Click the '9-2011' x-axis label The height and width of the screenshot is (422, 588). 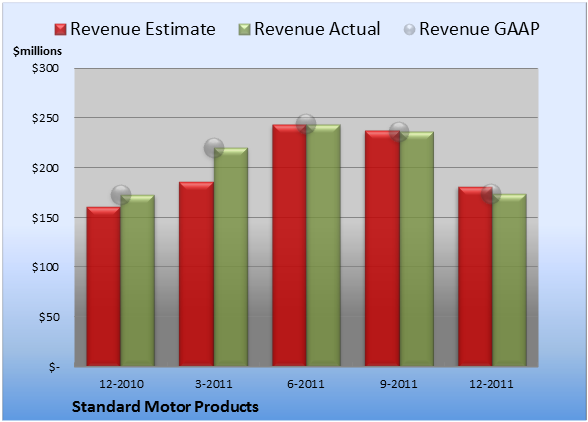pos(399,384)
